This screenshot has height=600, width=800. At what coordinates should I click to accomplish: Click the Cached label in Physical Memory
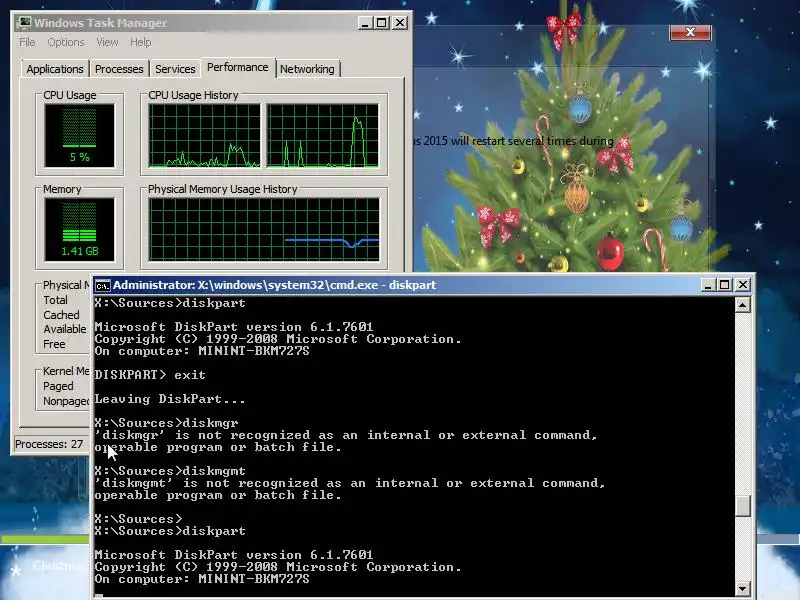(x=61, y=315)
